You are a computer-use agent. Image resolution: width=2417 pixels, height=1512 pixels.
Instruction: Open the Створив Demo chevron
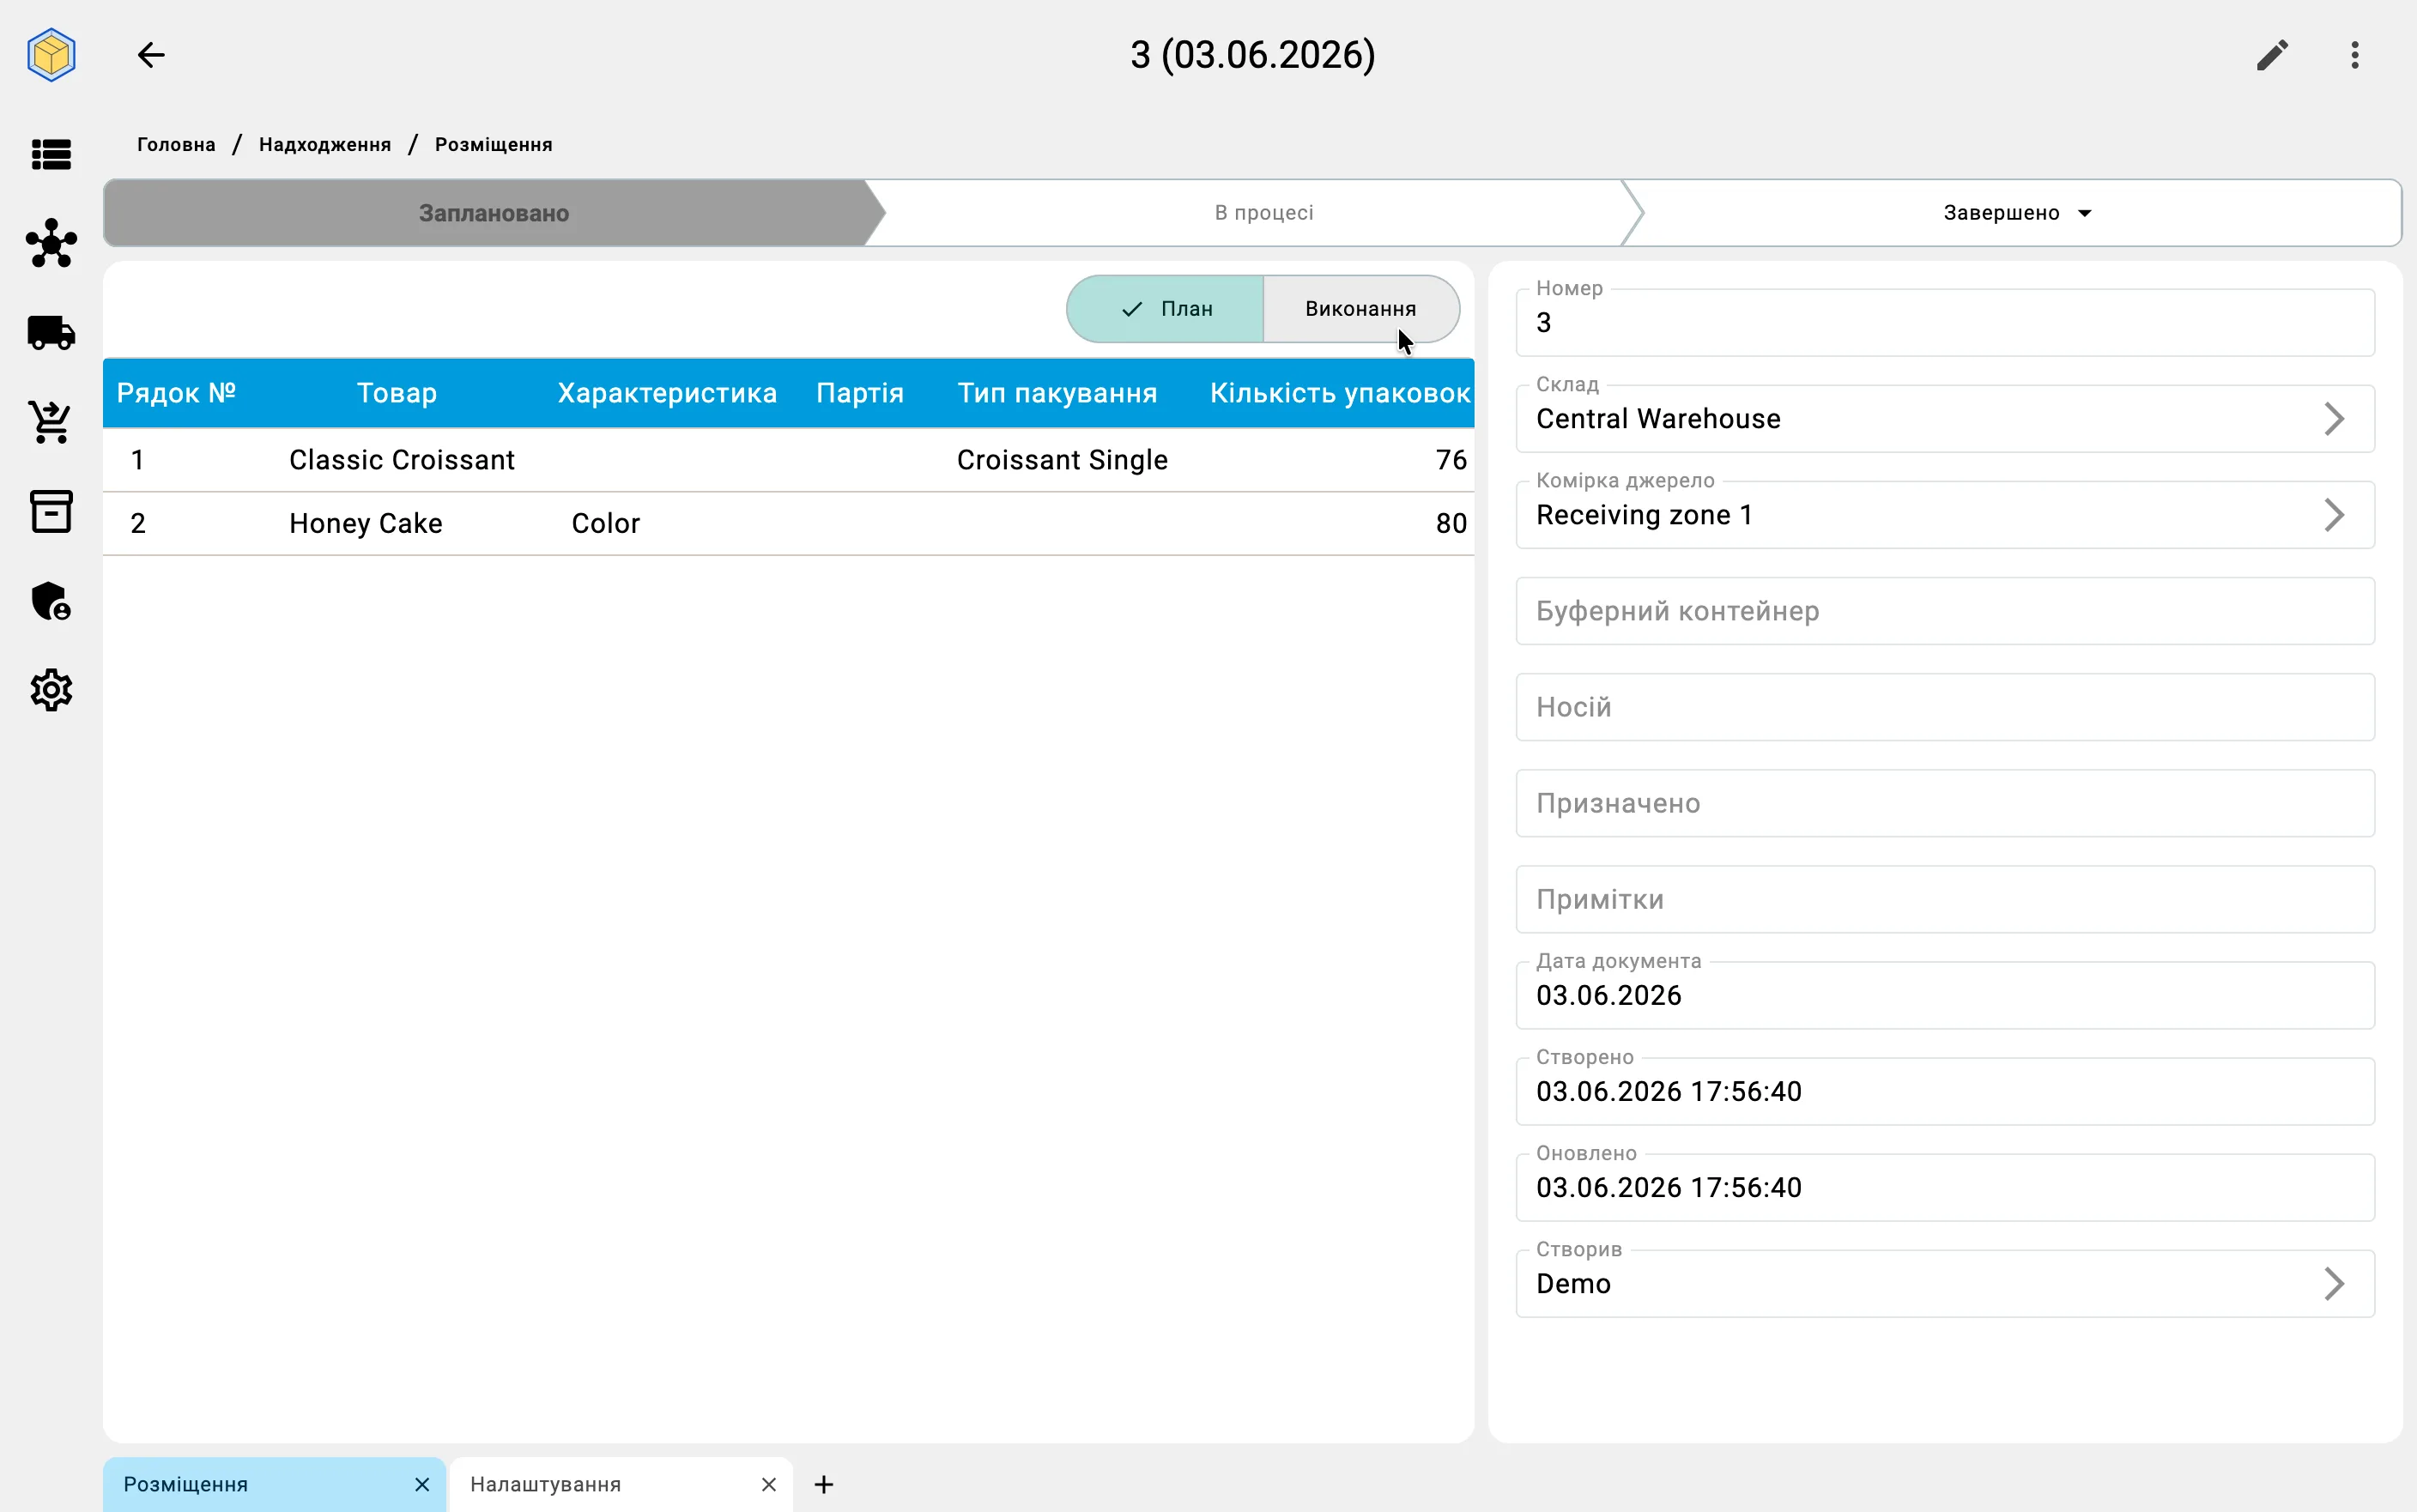(x=2333, y=1283)
